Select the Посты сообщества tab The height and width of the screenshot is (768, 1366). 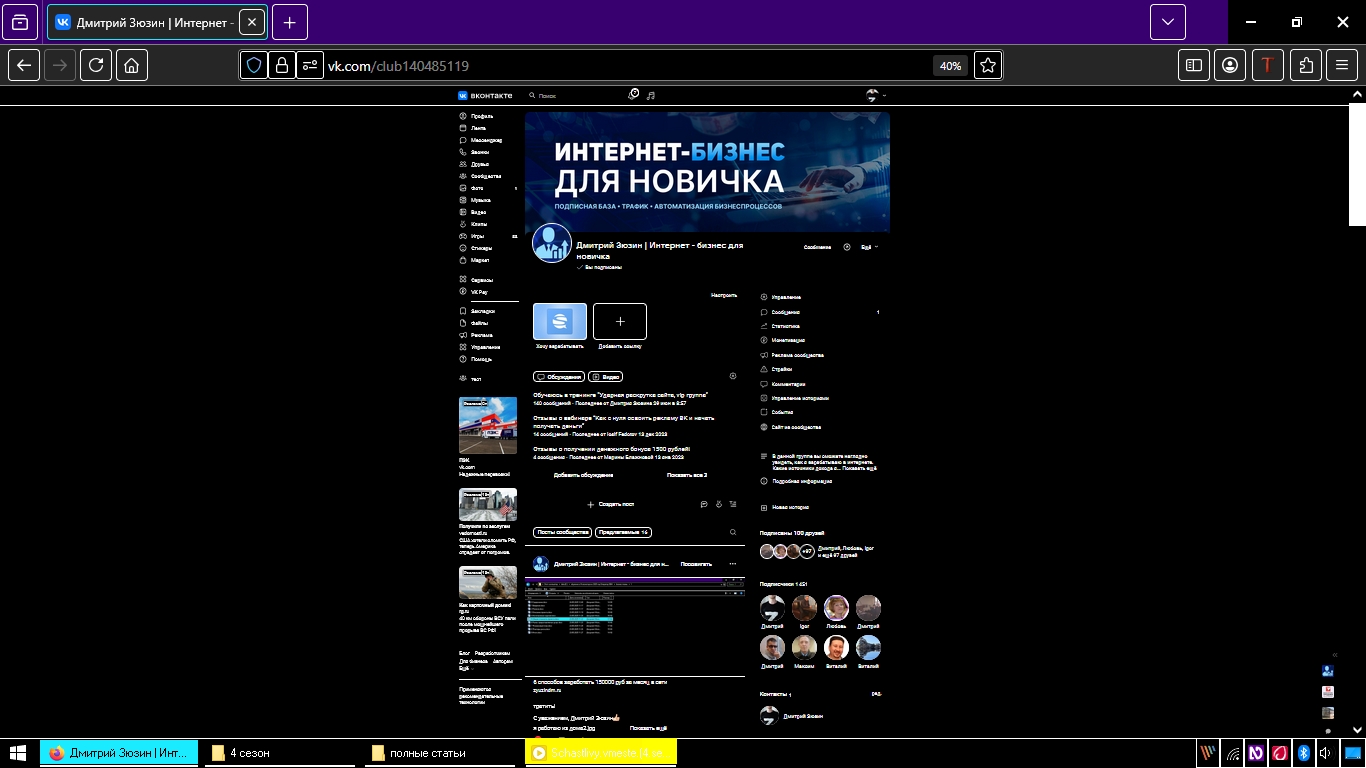coord(563,532)
